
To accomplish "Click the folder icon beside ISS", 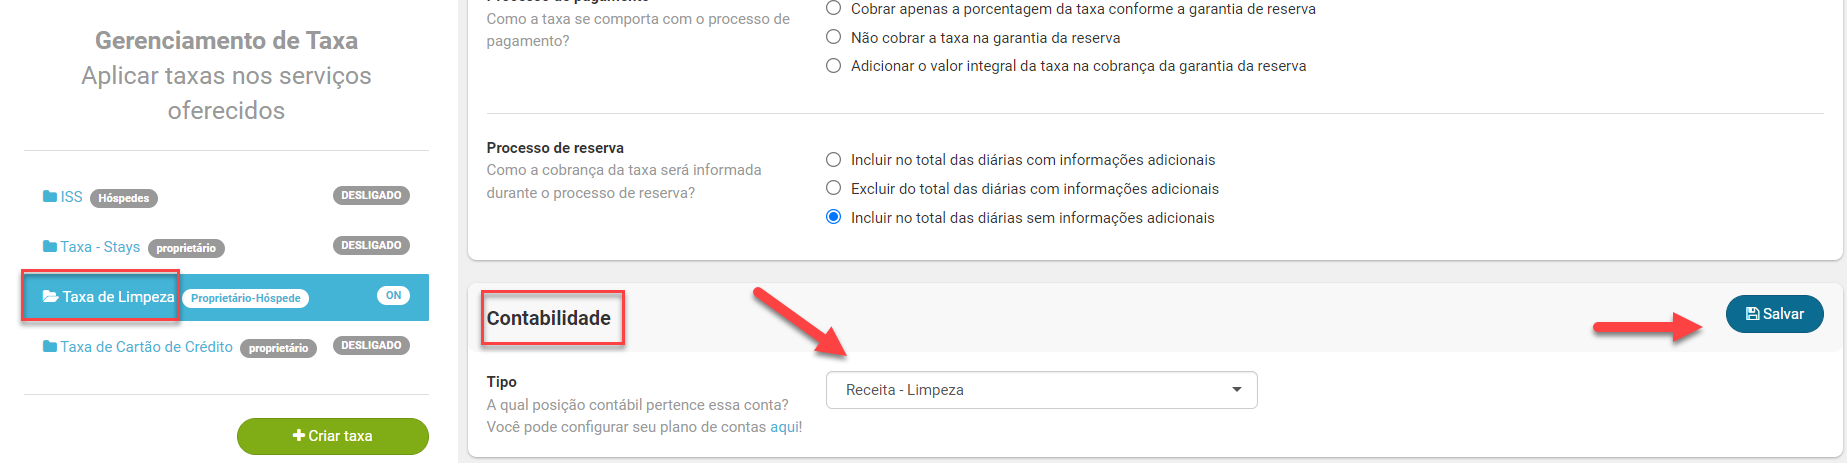I will (x=50, y=197).
